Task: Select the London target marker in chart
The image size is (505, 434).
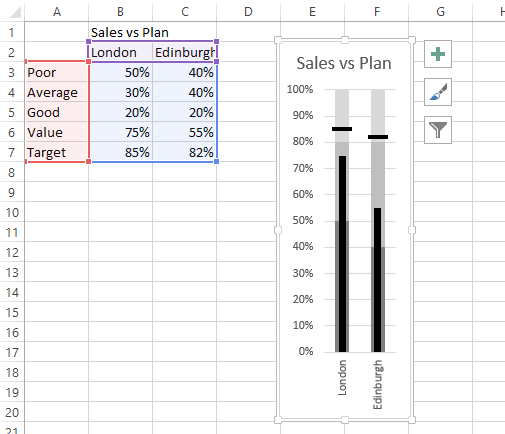Action: point(342,129)
